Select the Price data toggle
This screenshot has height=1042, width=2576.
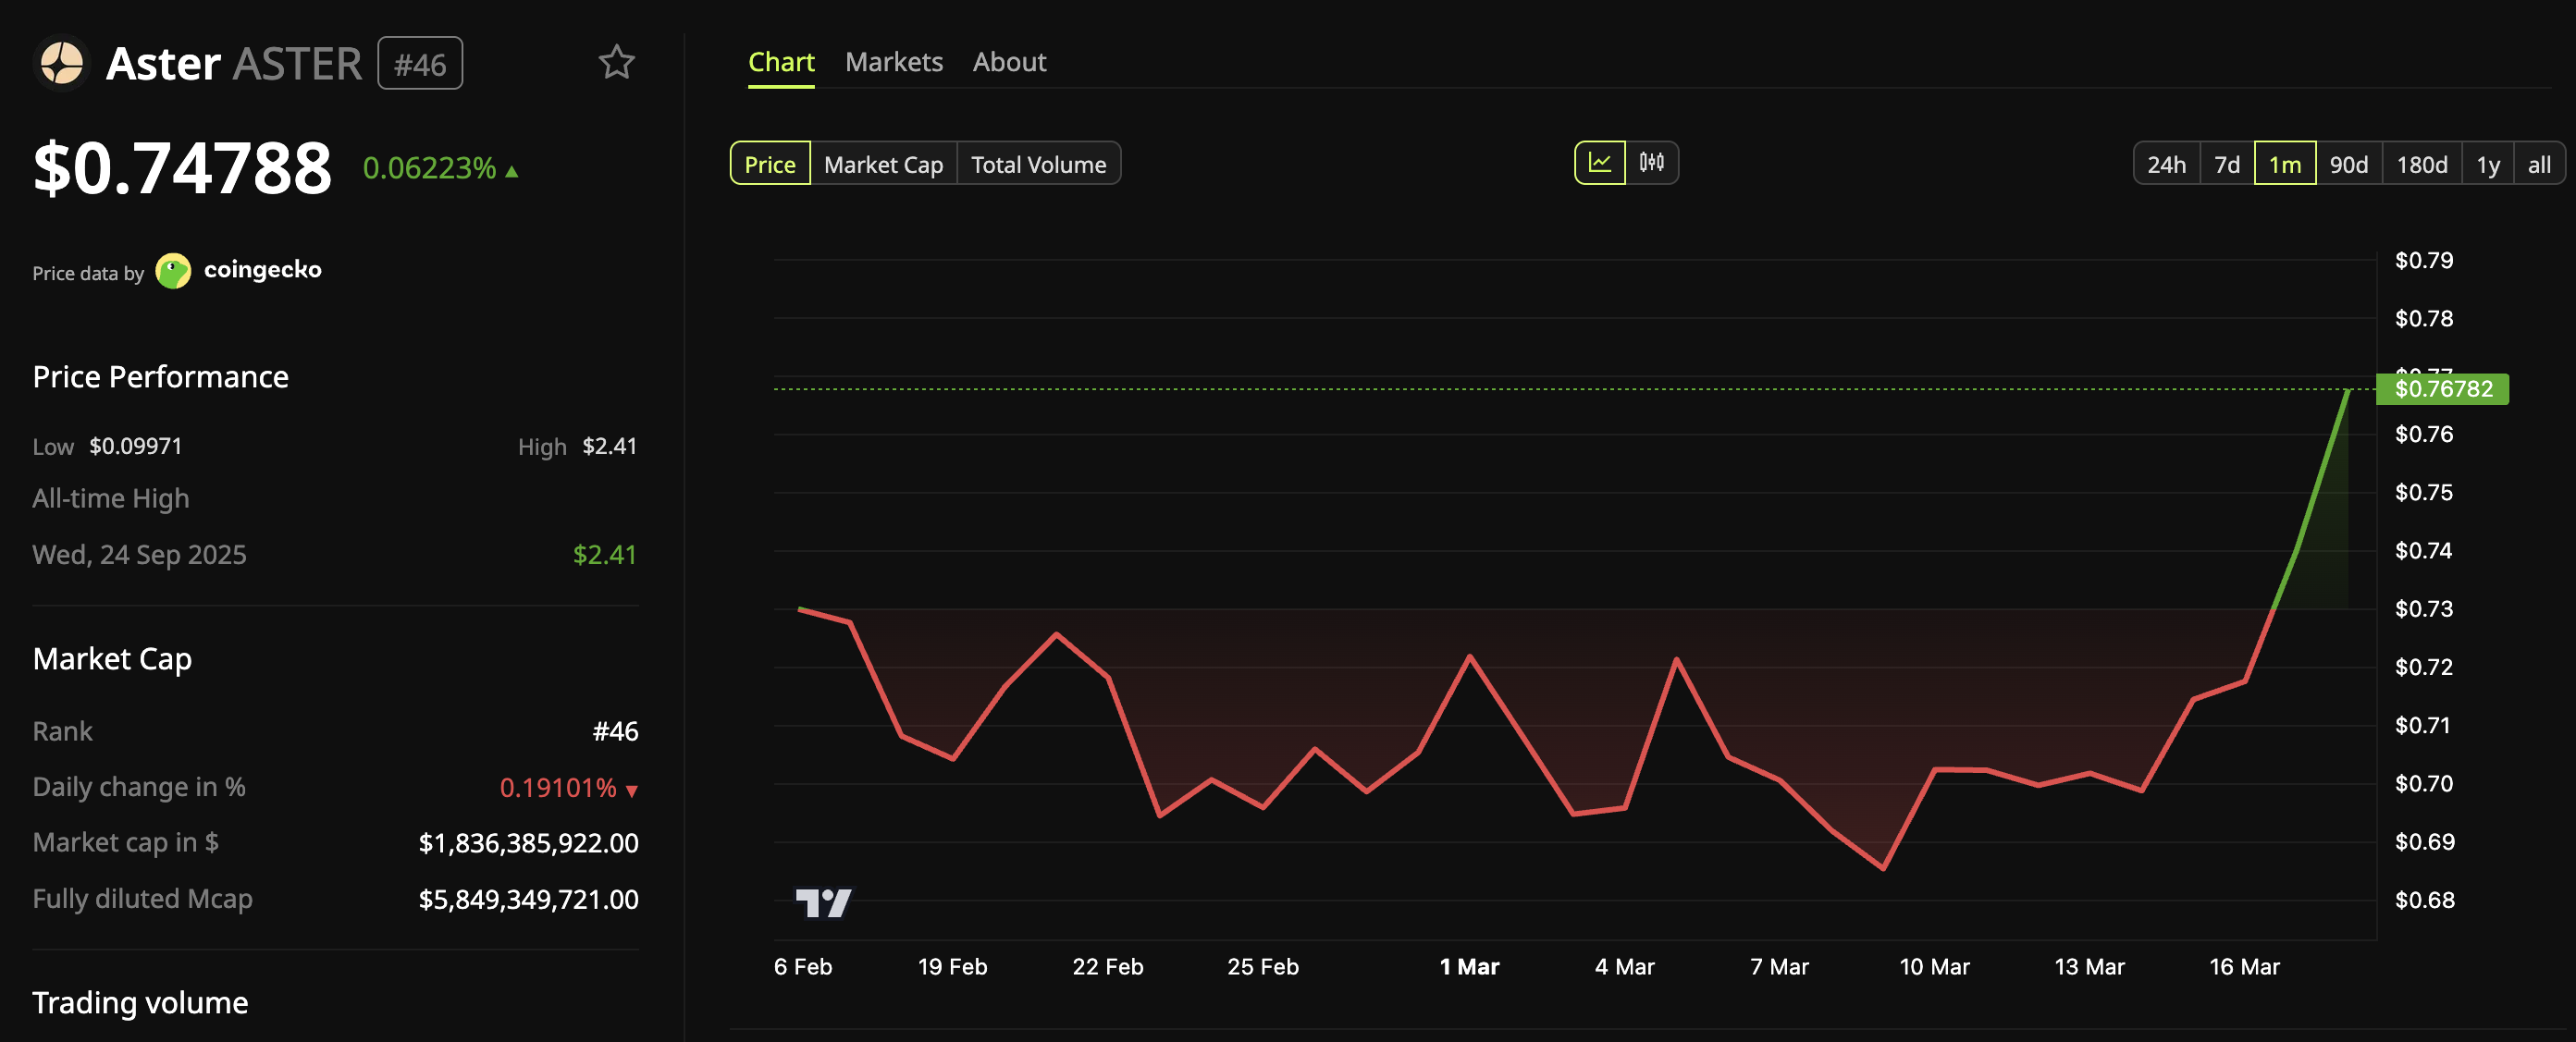(769, 164)
